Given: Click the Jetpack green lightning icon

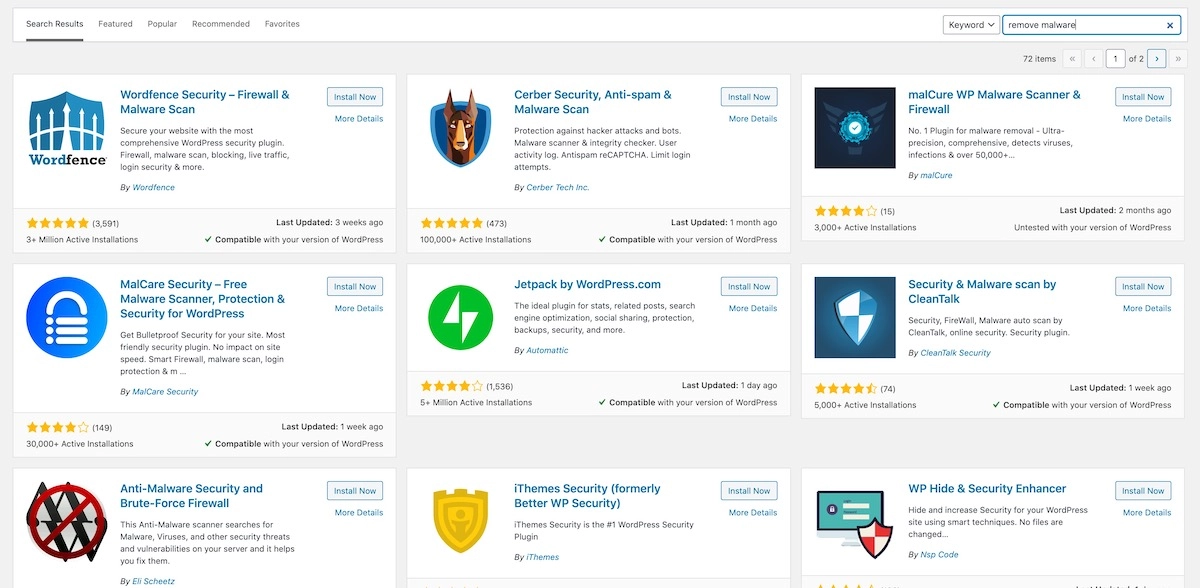Looking at the screenshot, I should (x=461, y=318).
